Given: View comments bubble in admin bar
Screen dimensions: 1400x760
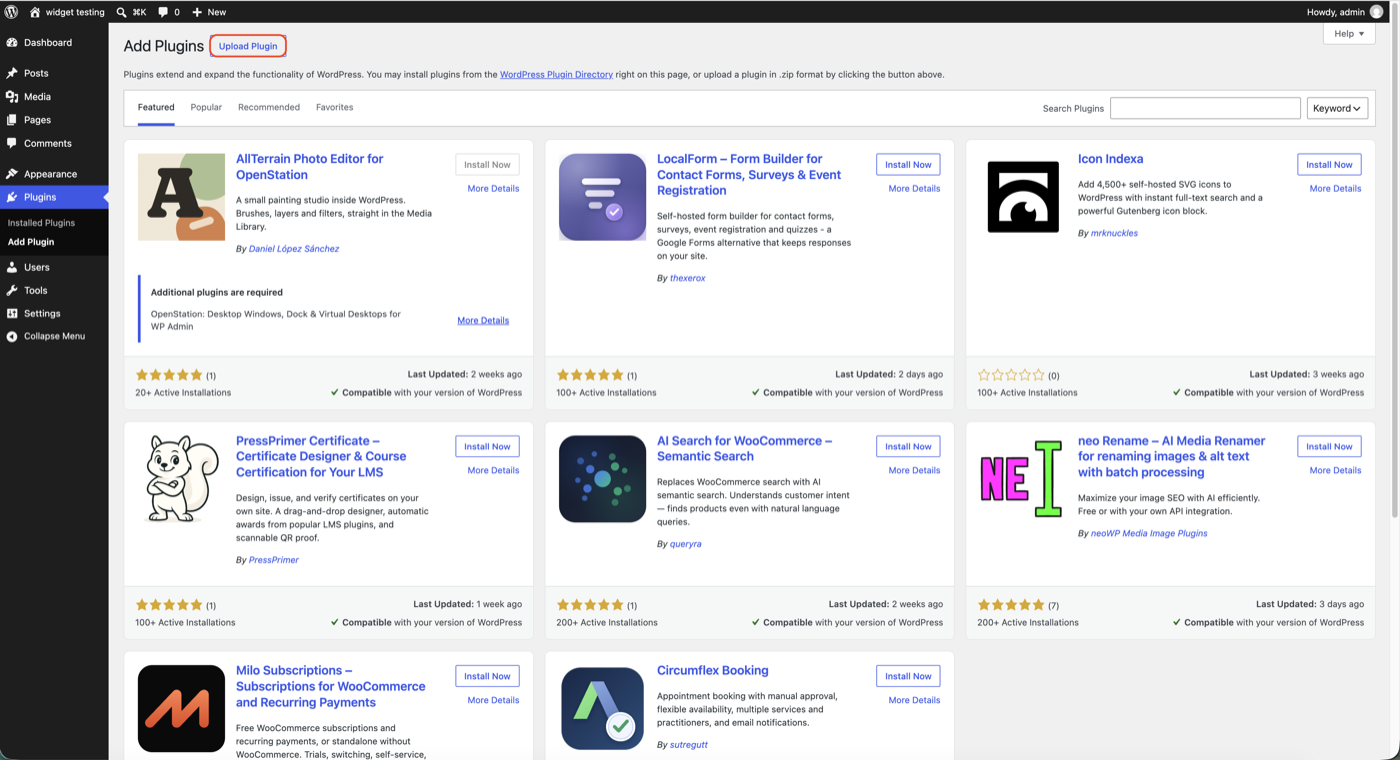Looking at the screenshot, I should [x=163, y=12].
